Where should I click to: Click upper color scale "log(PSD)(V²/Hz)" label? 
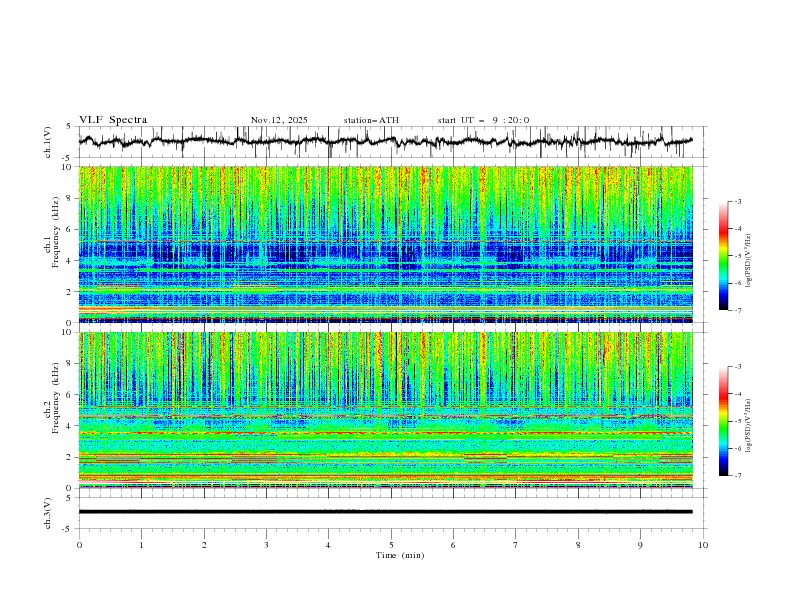(x=748, y=261)
